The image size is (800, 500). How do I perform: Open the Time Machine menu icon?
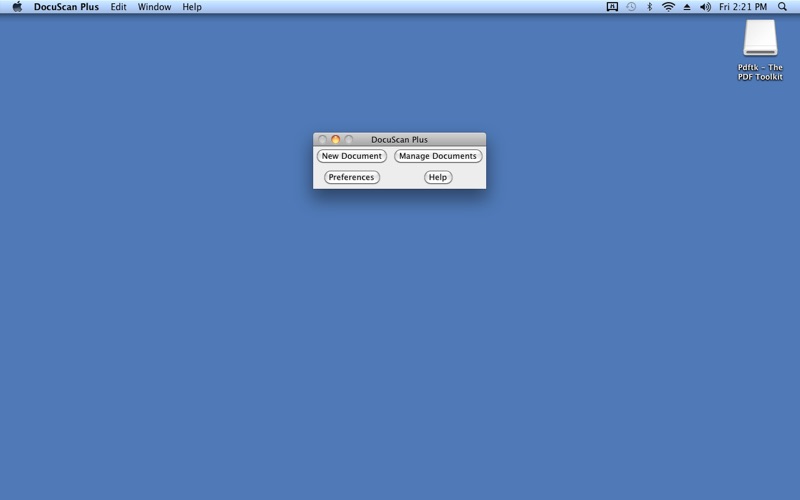pyautogui.click(x=631, y=7)
